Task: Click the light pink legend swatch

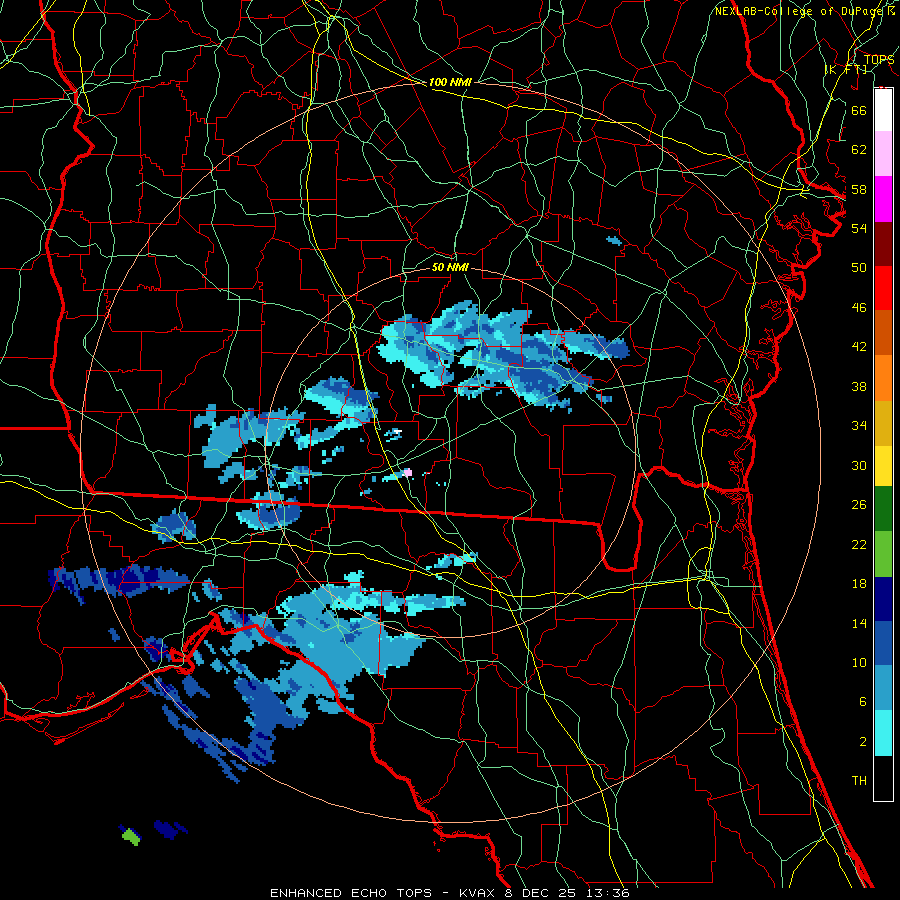Action: click(883, 153)
